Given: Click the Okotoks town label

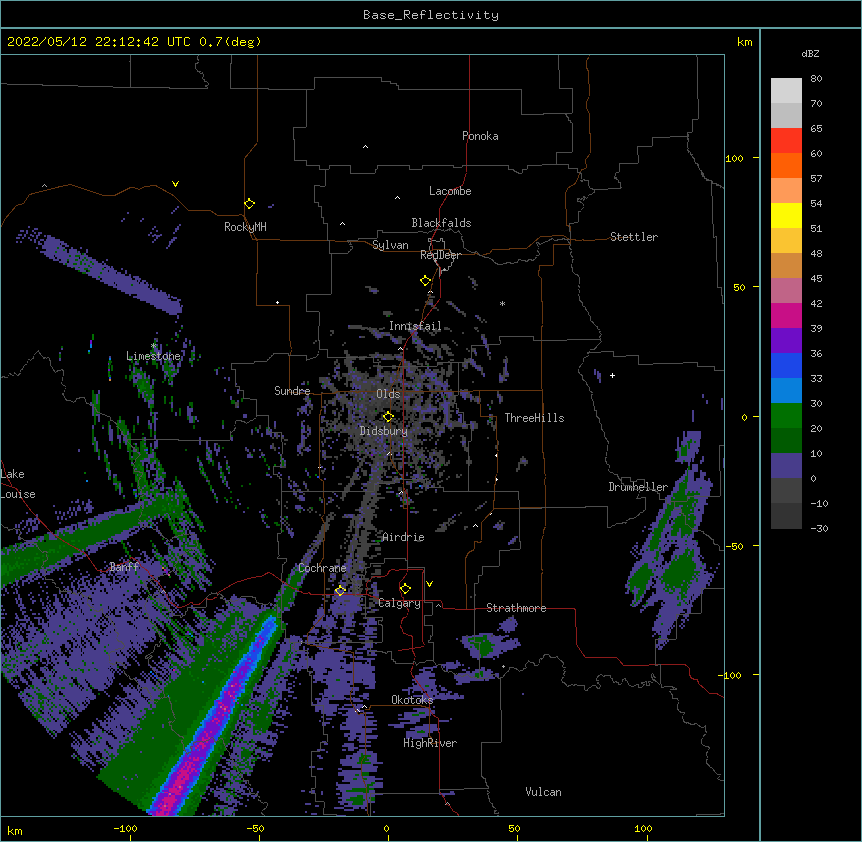Looking at the screenshot, I should coord(412,700).
